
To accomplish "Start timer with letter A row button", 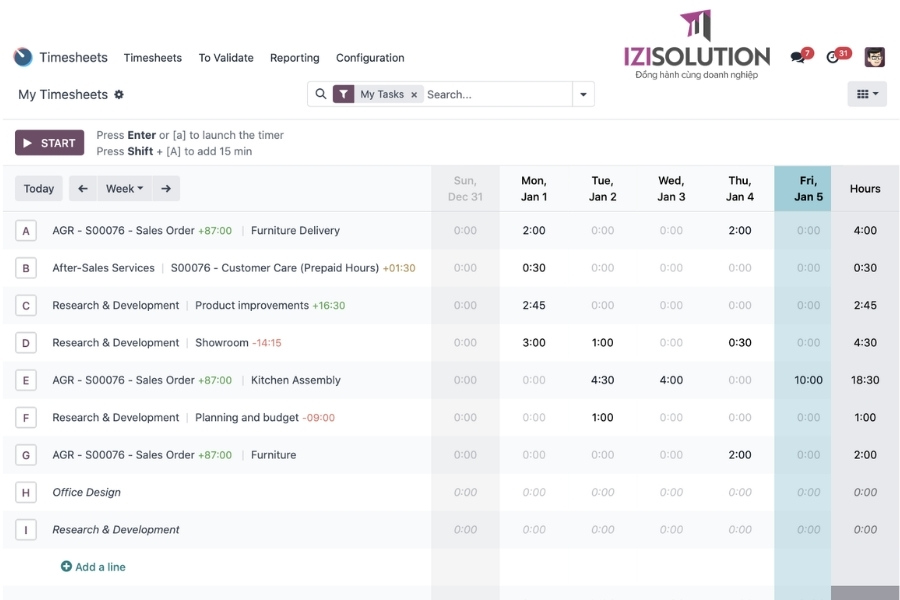I will [26, 231].
